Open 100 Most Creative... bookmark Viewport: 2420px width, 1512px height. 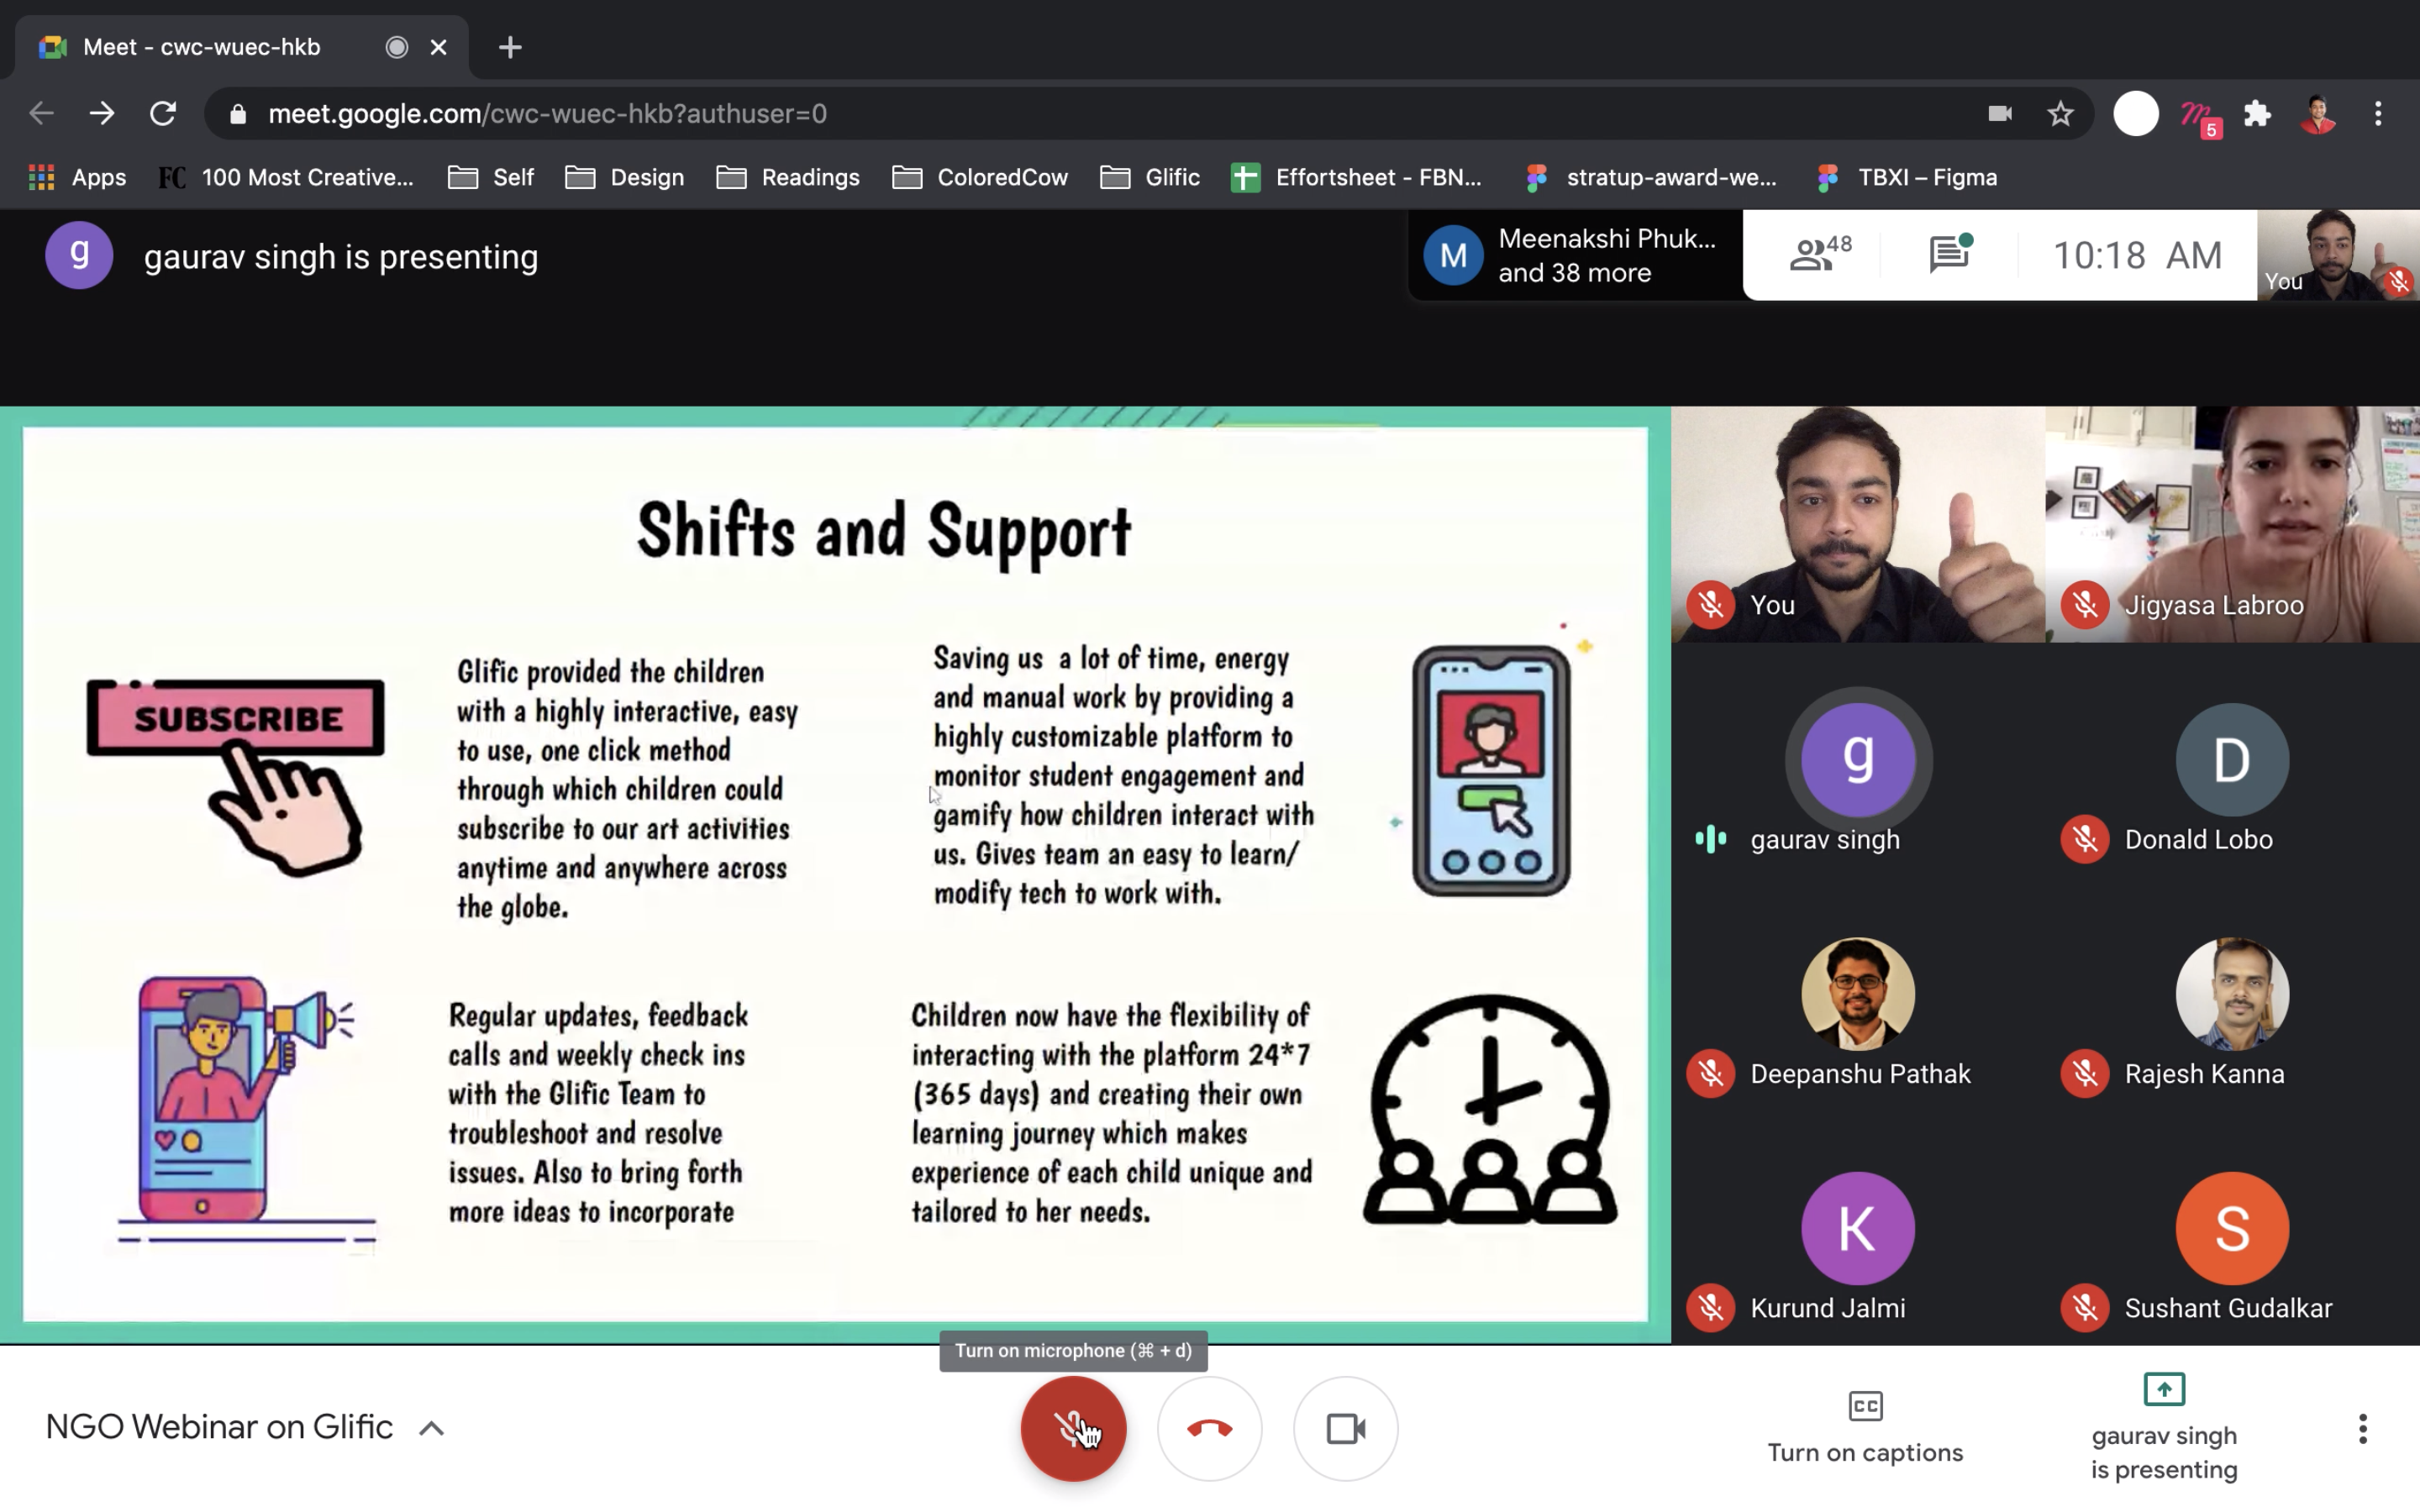coord(287,177)
